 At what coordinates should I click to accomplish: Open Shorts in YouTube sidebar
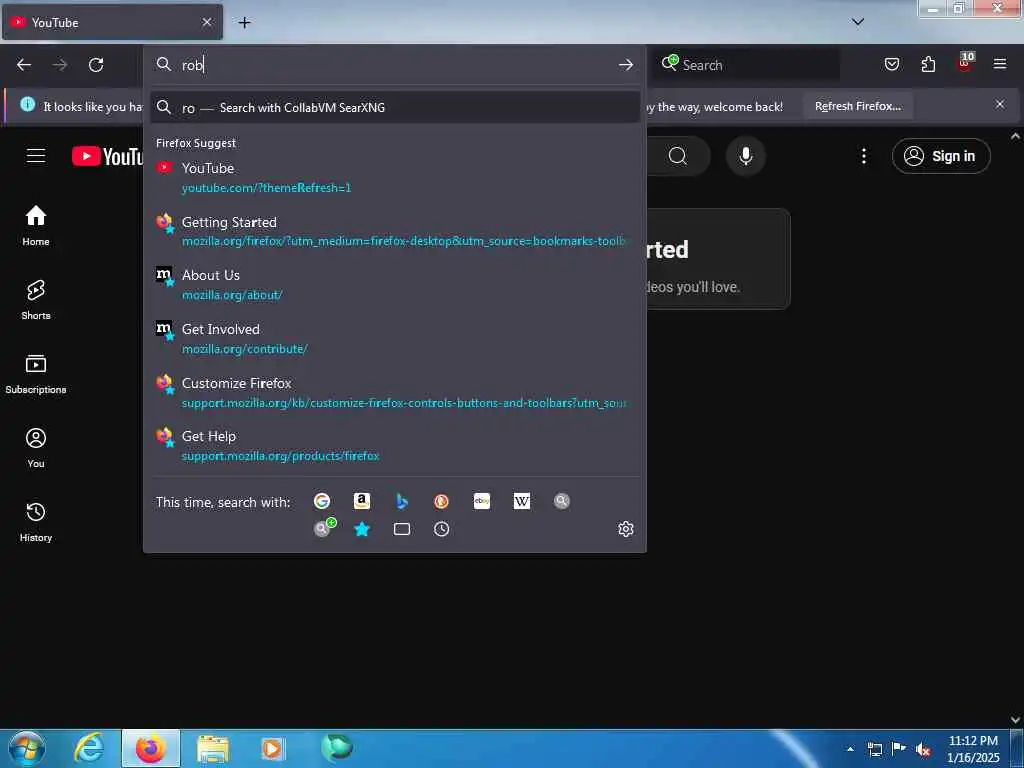click(36, 300)
